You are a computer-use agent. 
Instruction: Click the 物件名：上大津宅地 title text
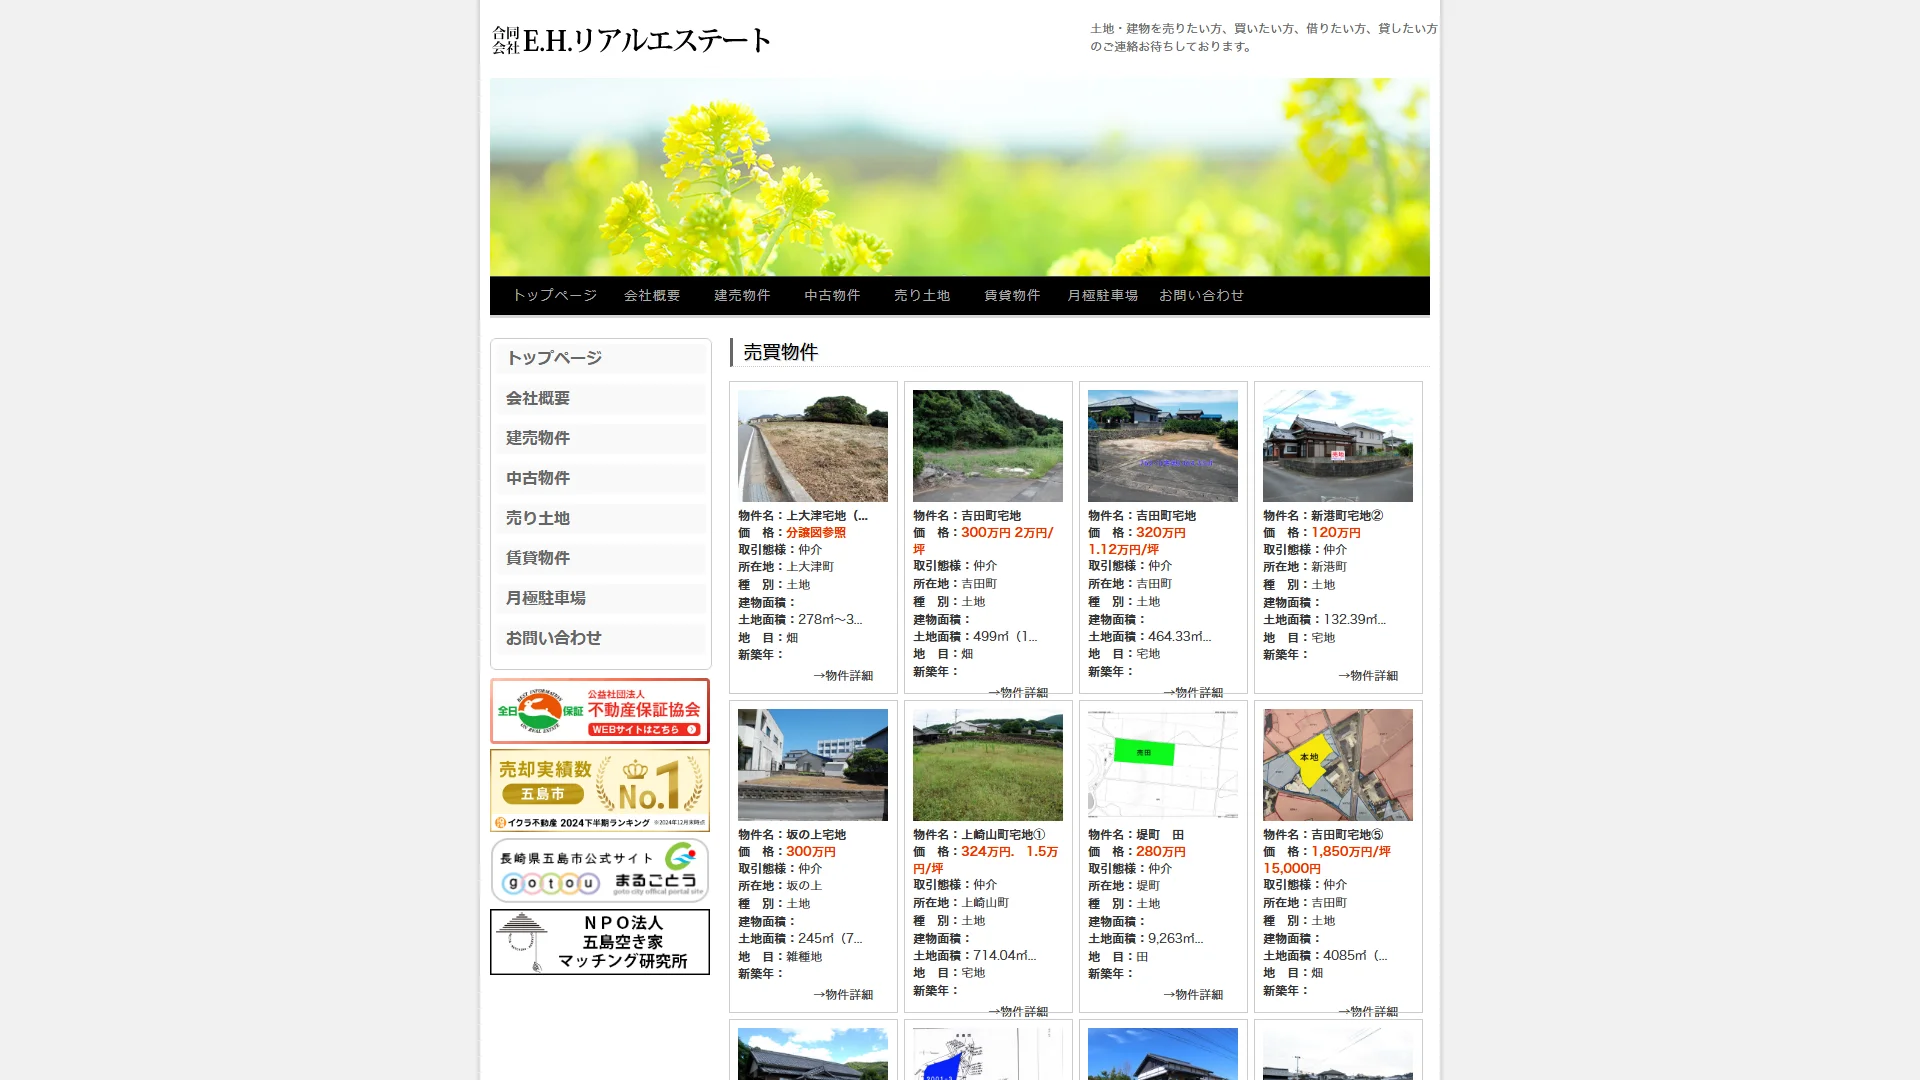(803, 516)
